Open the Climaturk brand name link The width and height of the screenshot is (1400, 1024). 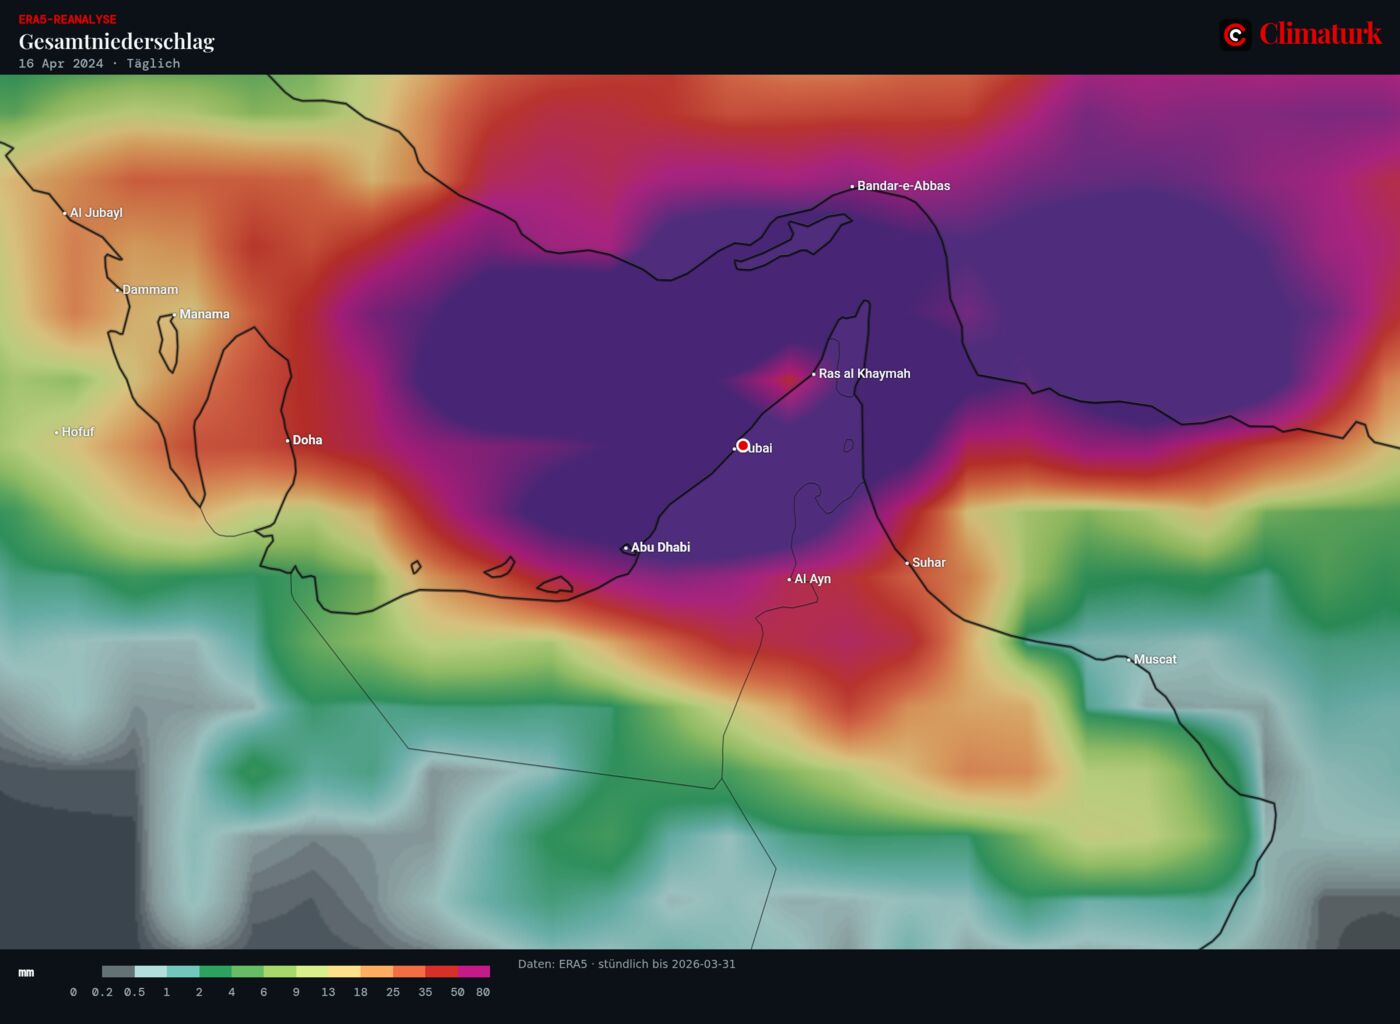(1320, 34)
